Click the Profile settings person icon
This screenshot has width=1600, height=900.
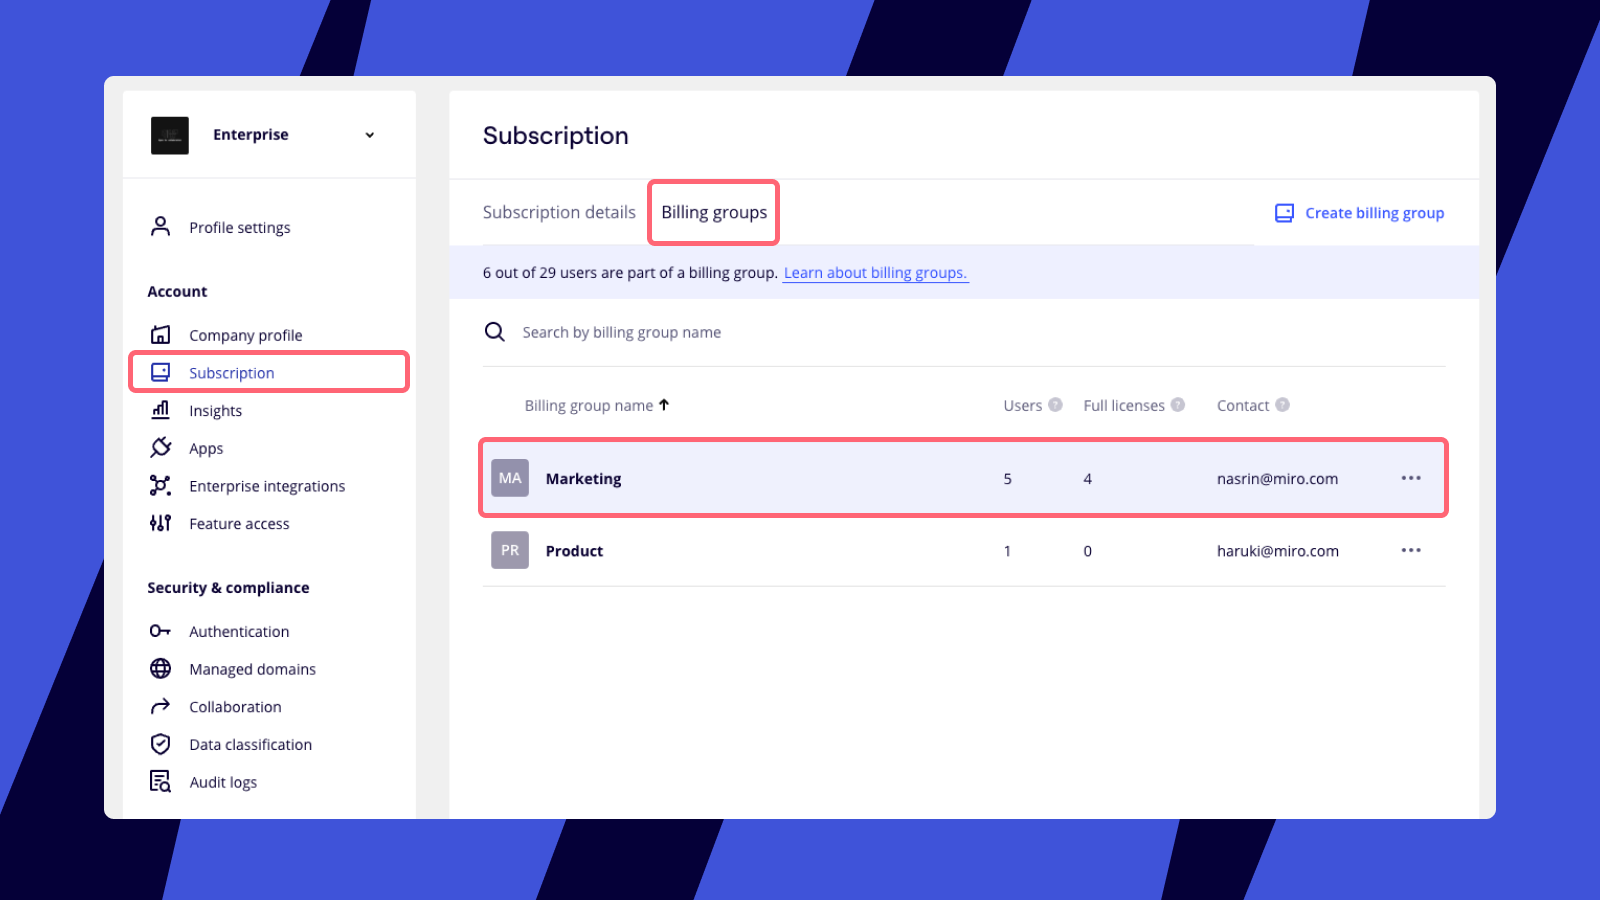pyautogui.click(x=160, y=227)
